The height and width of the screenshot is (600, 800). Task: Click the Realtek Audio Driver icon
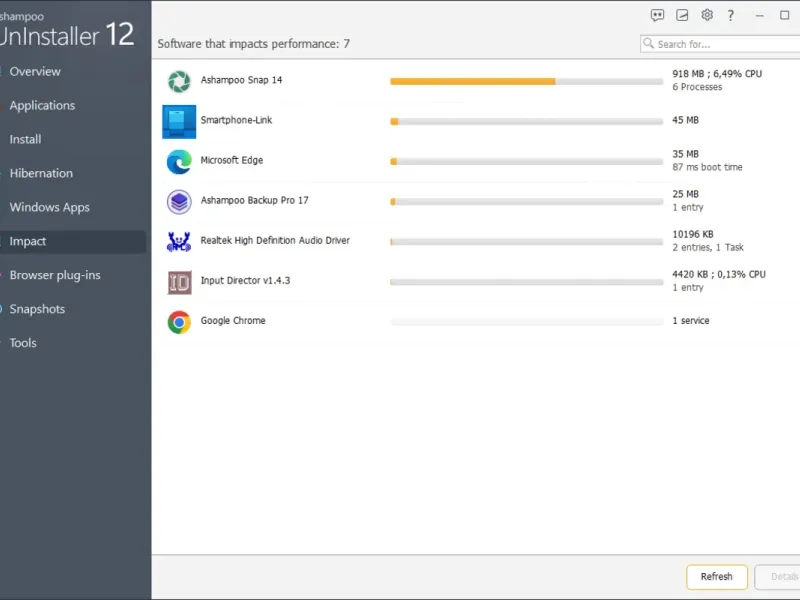tap(179, 242)
